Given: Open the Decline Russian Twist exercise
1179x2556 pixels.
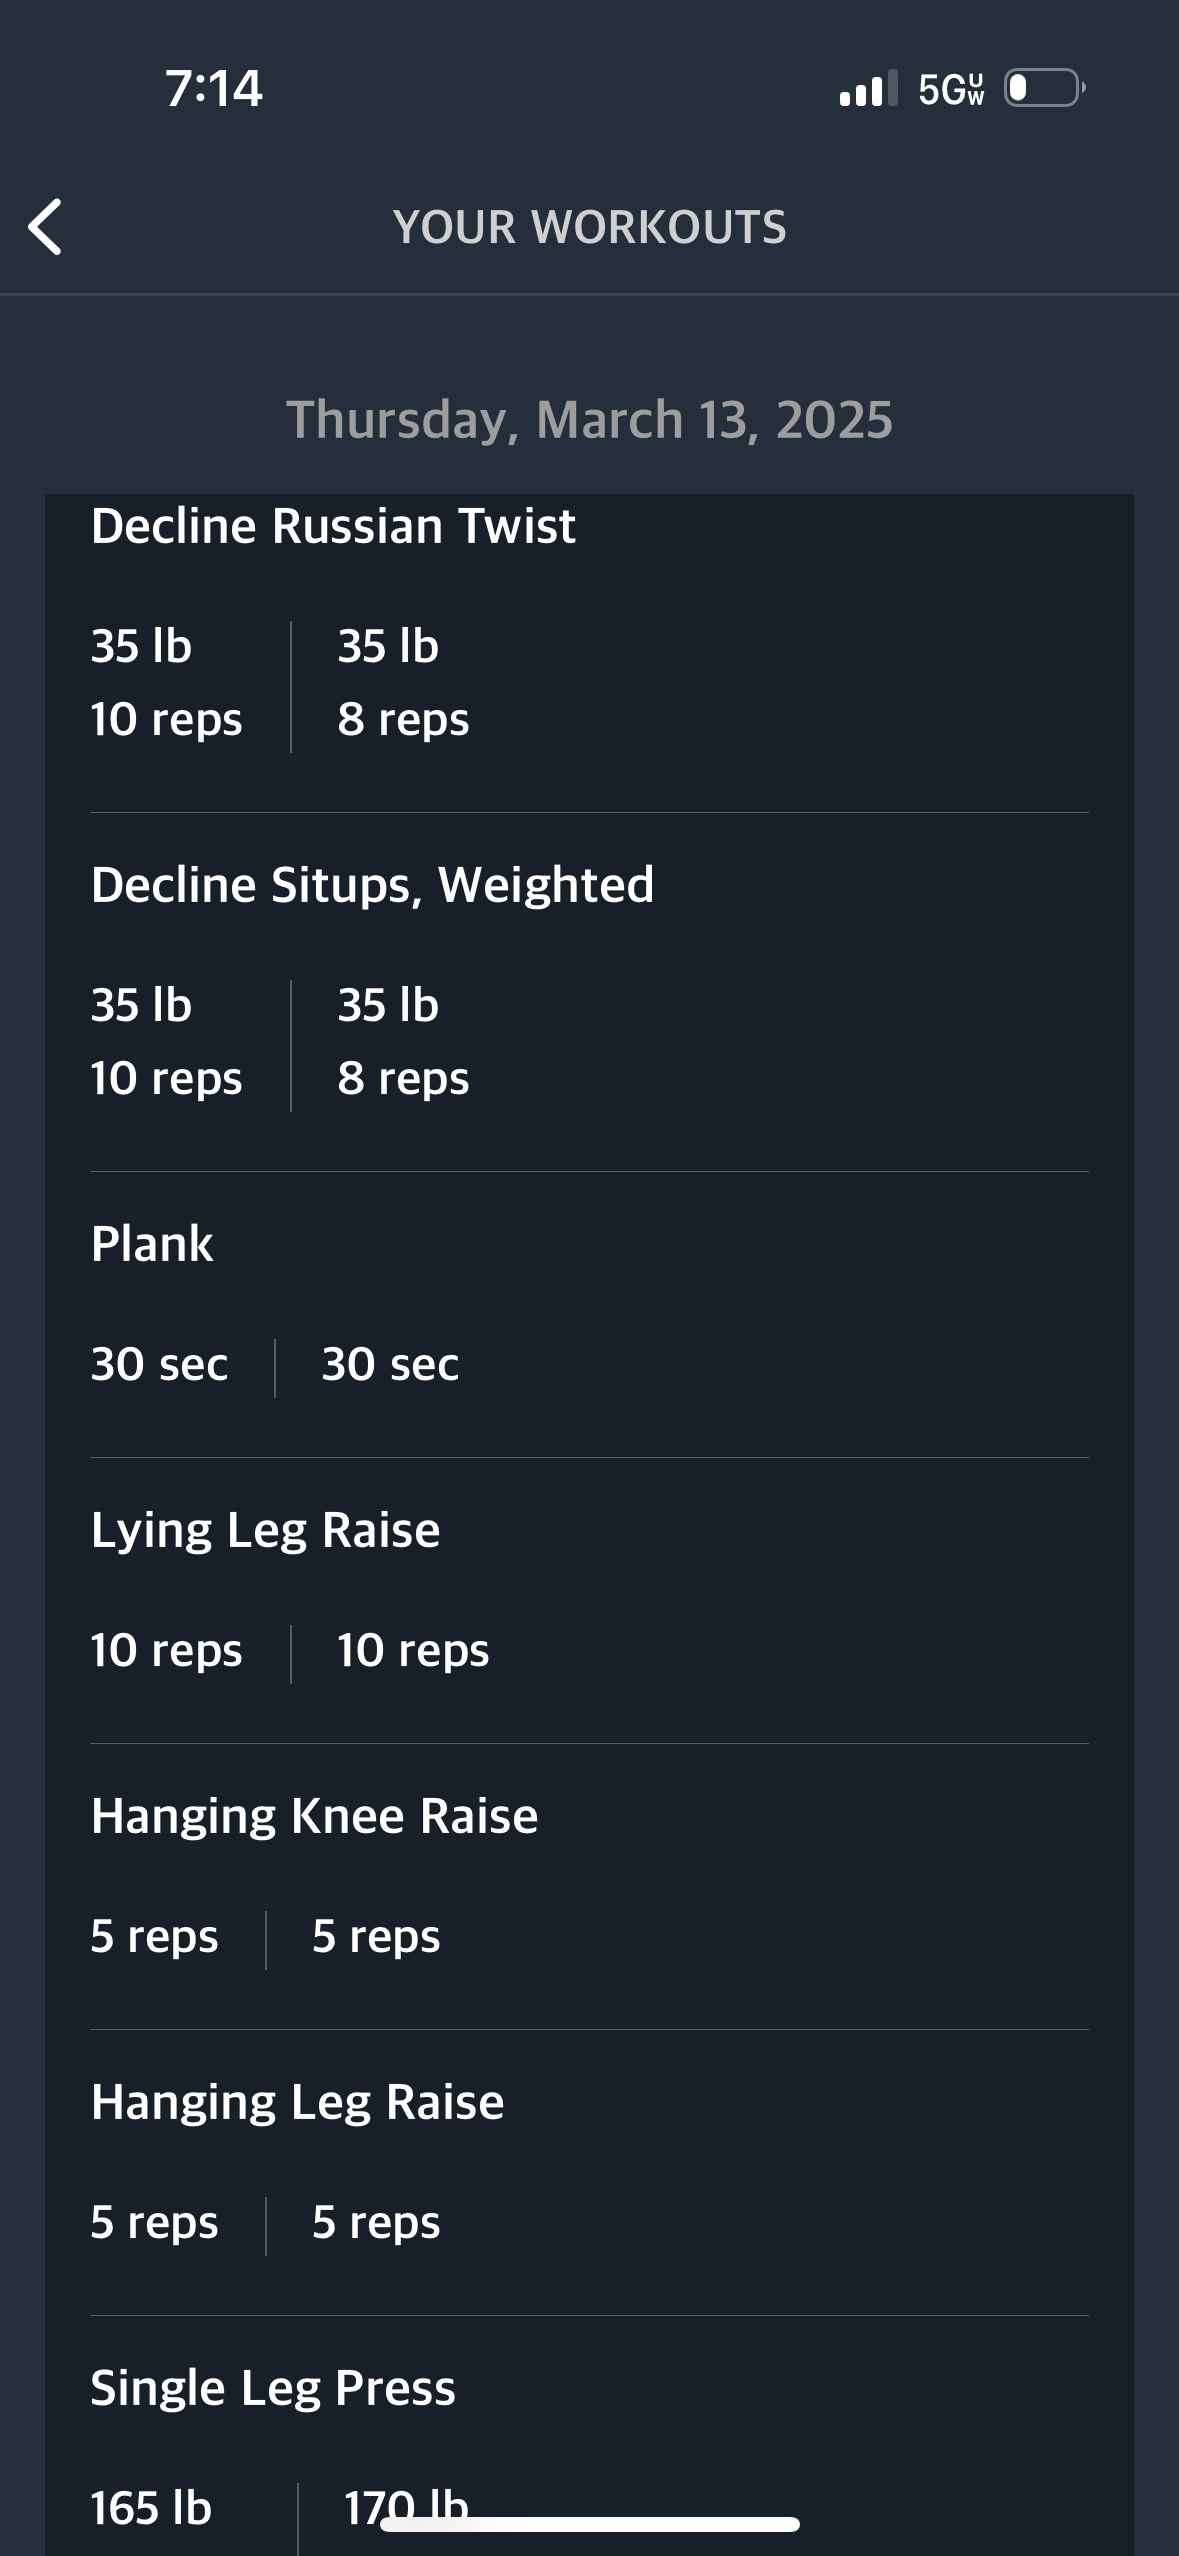Looking at the screenshot, I should (x=333, y=526).
